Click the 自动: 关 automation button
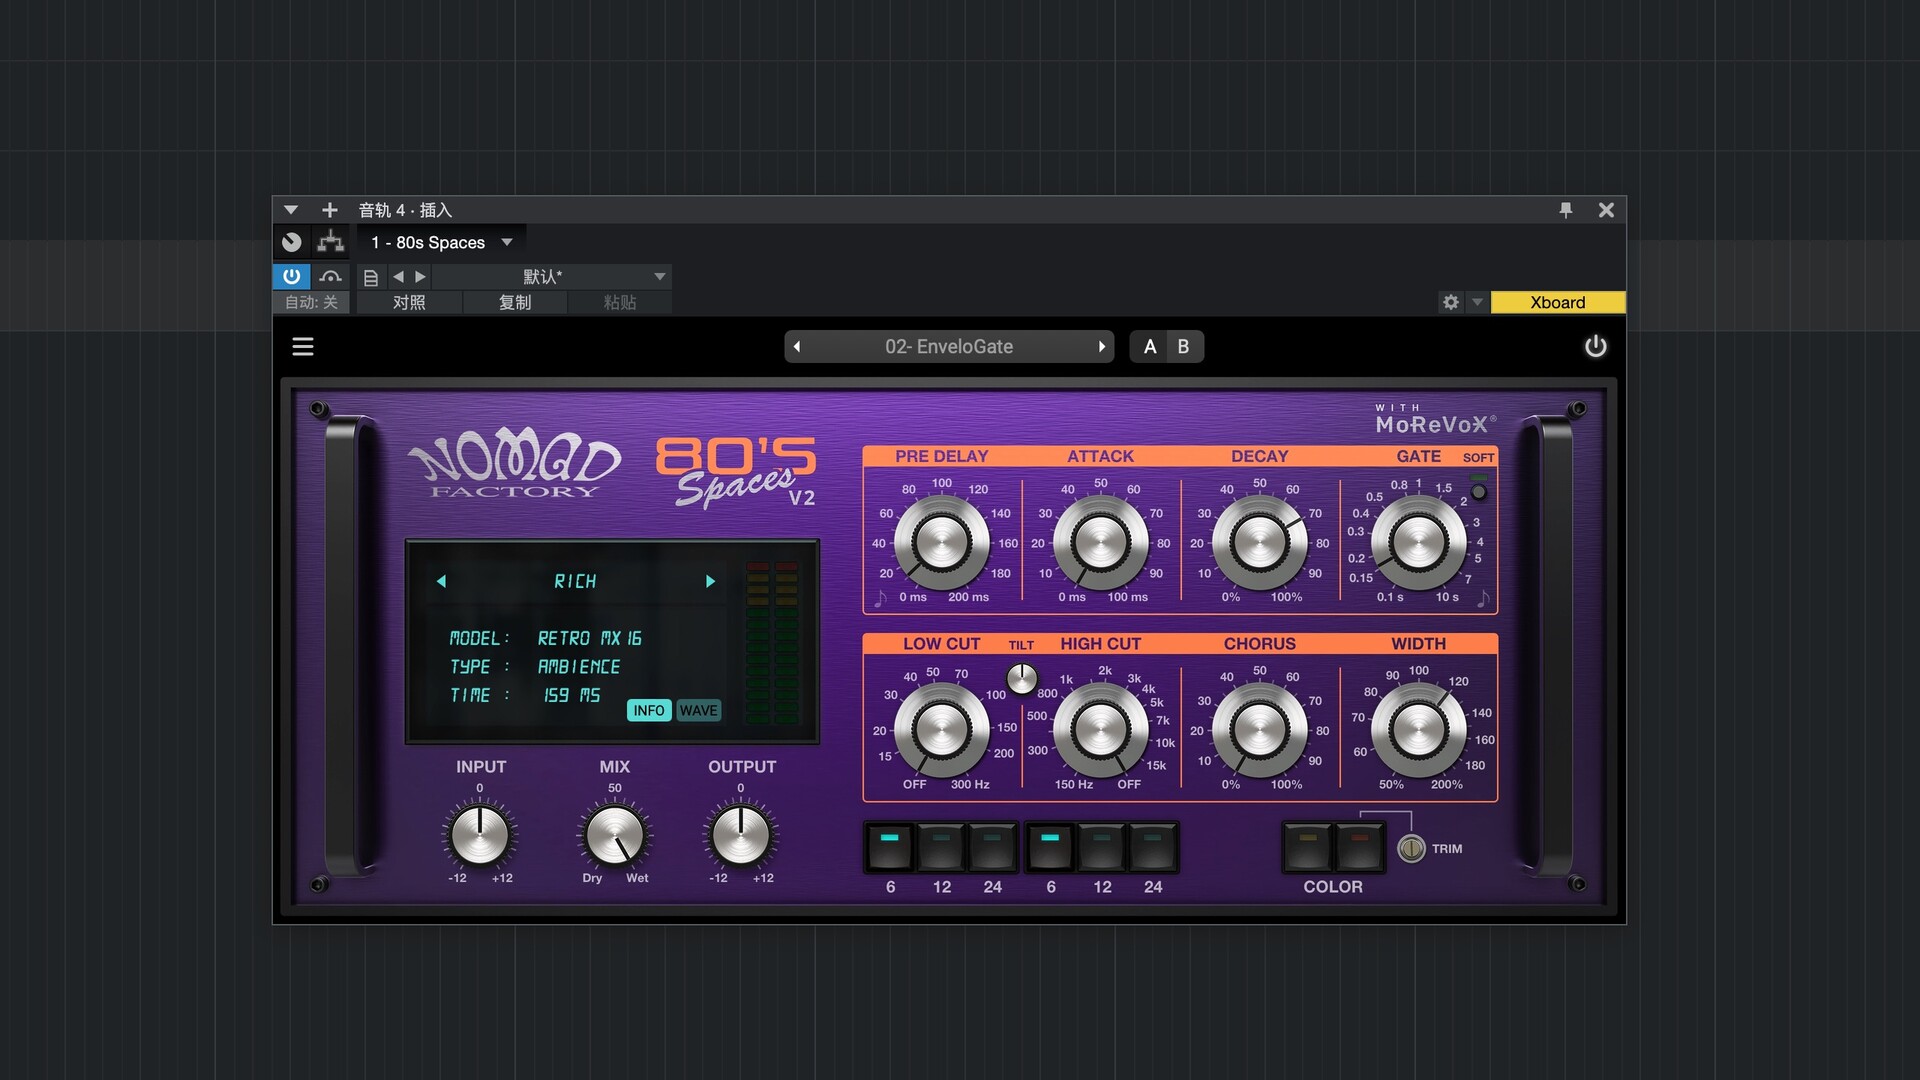Image resolution: width=1920 pixels, height=1080 pixels. tap(311, 302)
